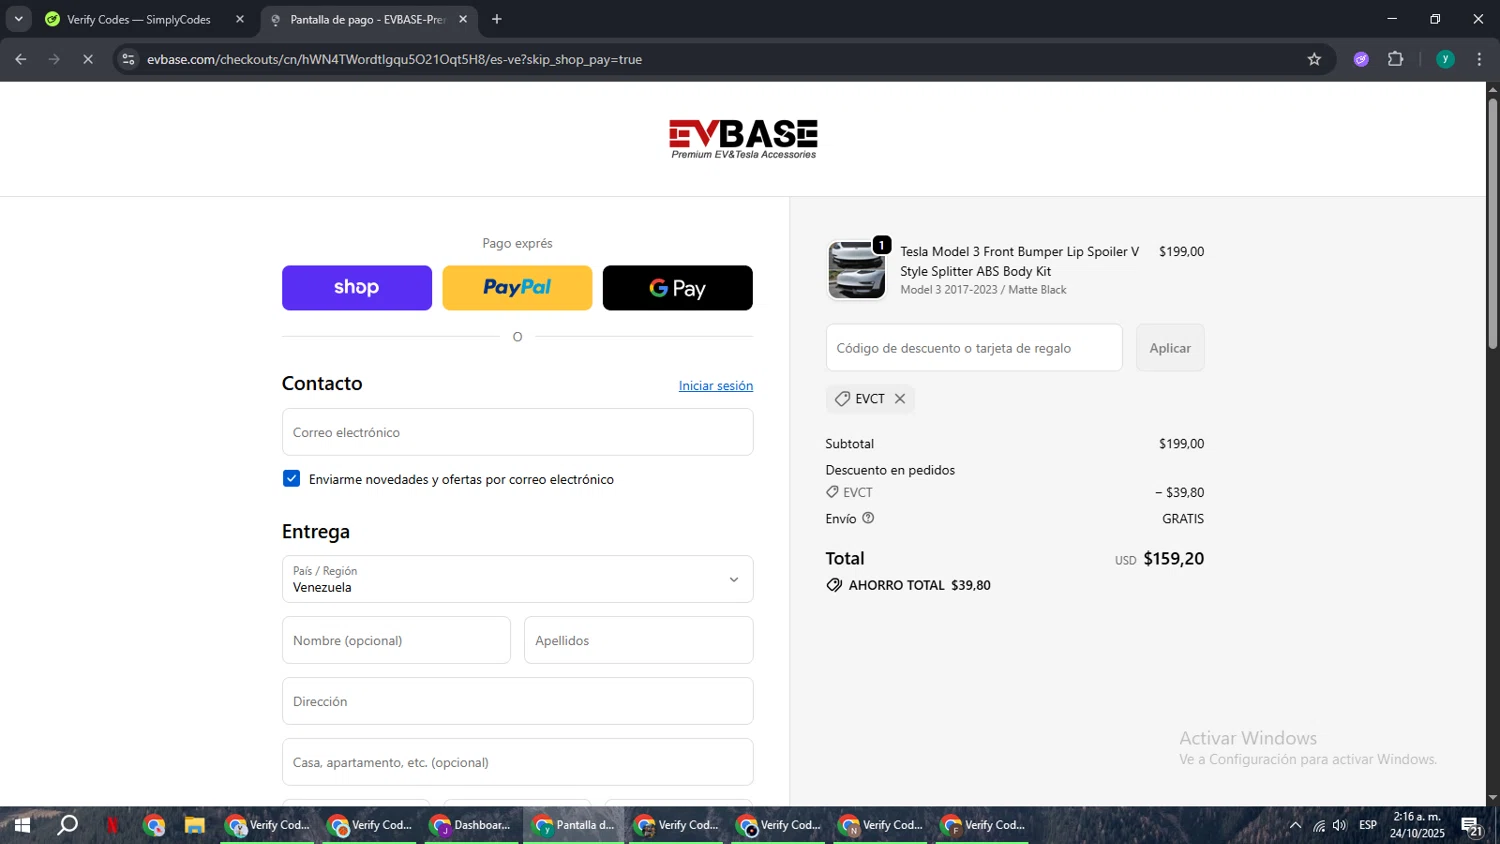Open the Chrome profile avatar
1500x844 pixels.
click(1445, 59)
